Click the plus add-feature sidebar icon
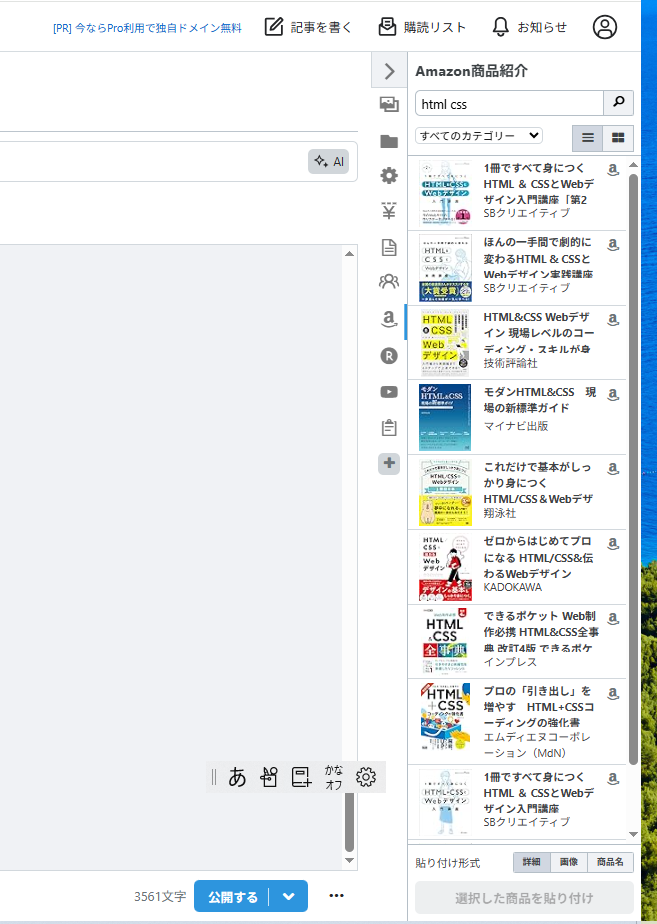 pos(389,463)
